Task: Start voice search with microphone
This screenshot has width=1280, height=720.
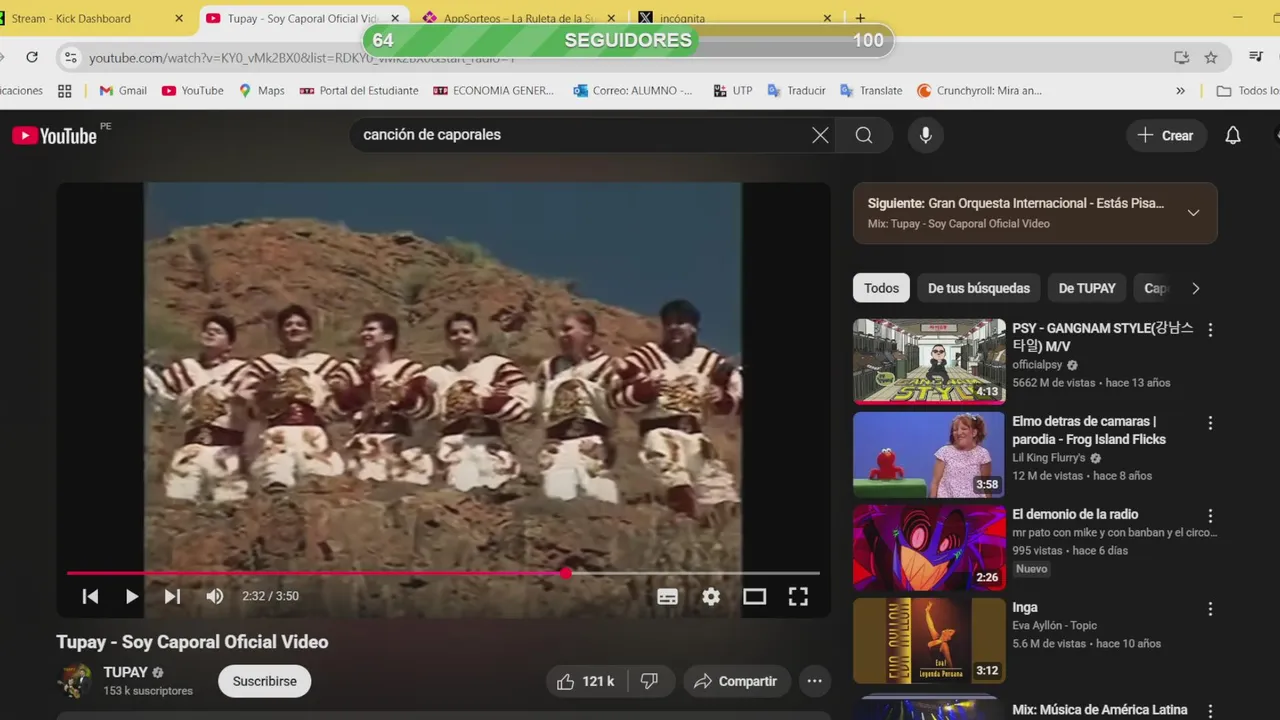Action: click(926, 135)
